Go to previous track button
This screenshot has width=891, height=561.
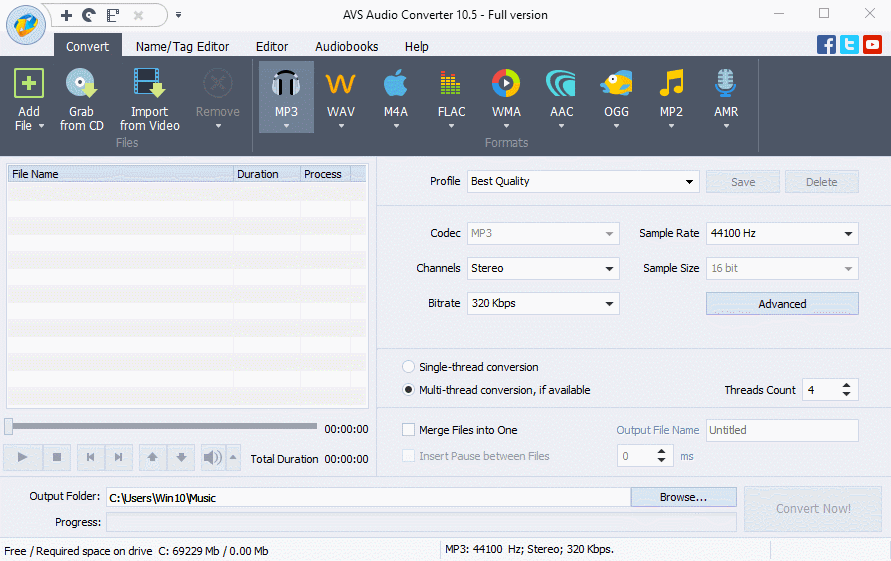coord(90,457)
